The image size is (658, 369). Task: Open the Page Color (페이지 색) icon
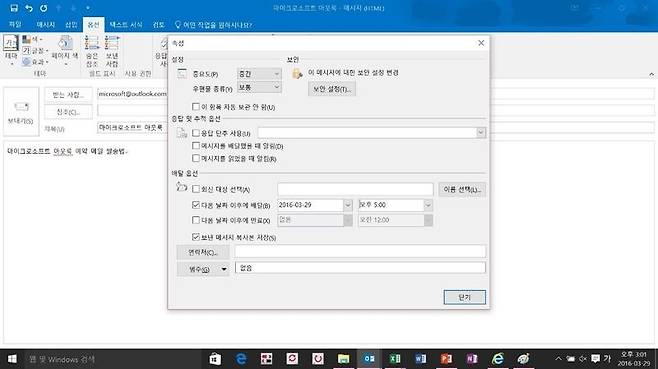[x=65, y=43]
